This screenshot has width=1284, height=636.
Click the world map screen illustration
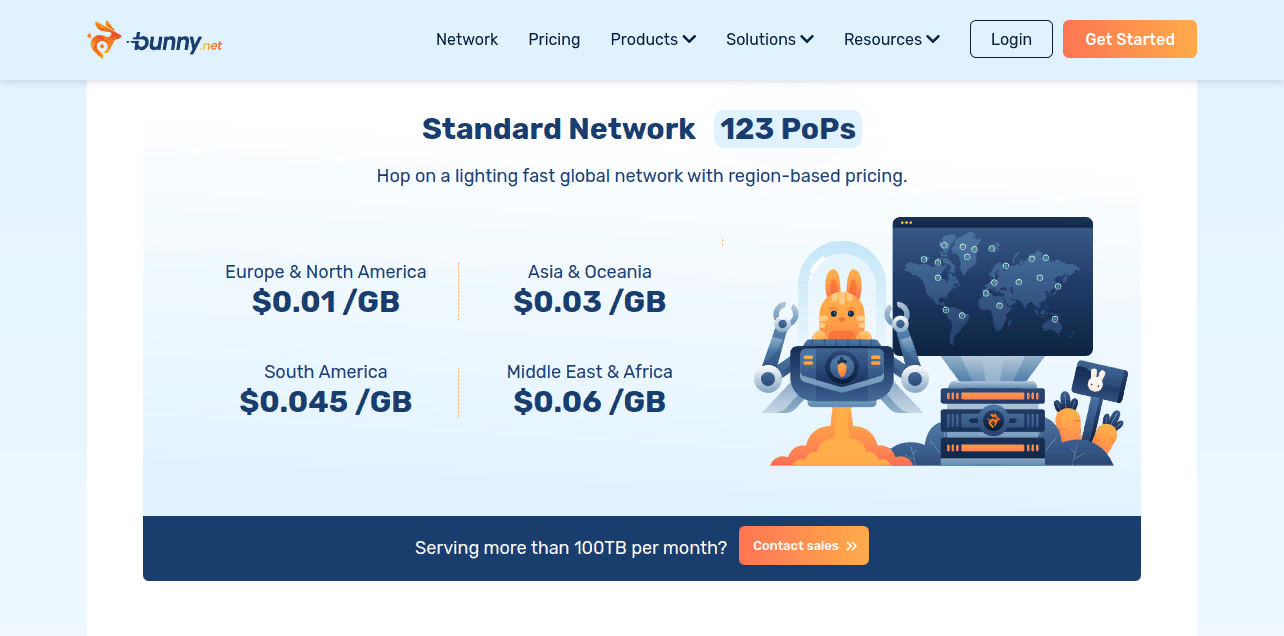(992, 286)
